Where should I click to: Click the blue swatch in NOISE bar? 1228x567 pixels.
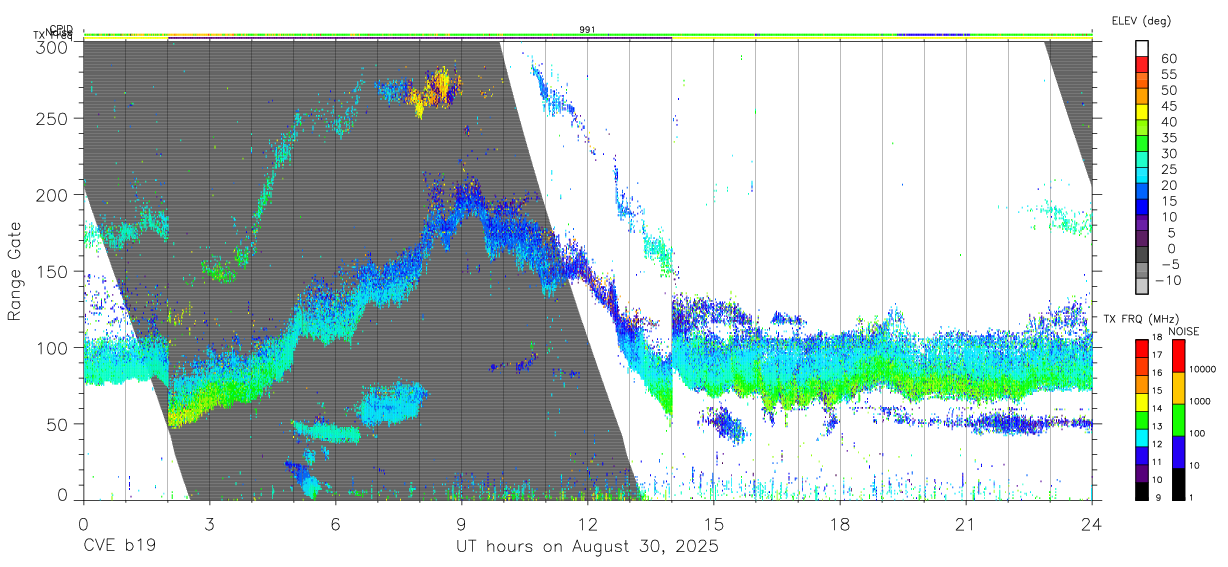click(1178, 450)
